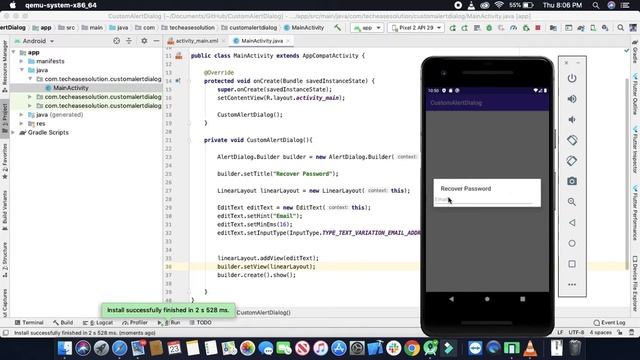The height and width of the screenshot is (360, 640).
Task: Open the Terminal tool window tab
Action: (x=29, y=322)
